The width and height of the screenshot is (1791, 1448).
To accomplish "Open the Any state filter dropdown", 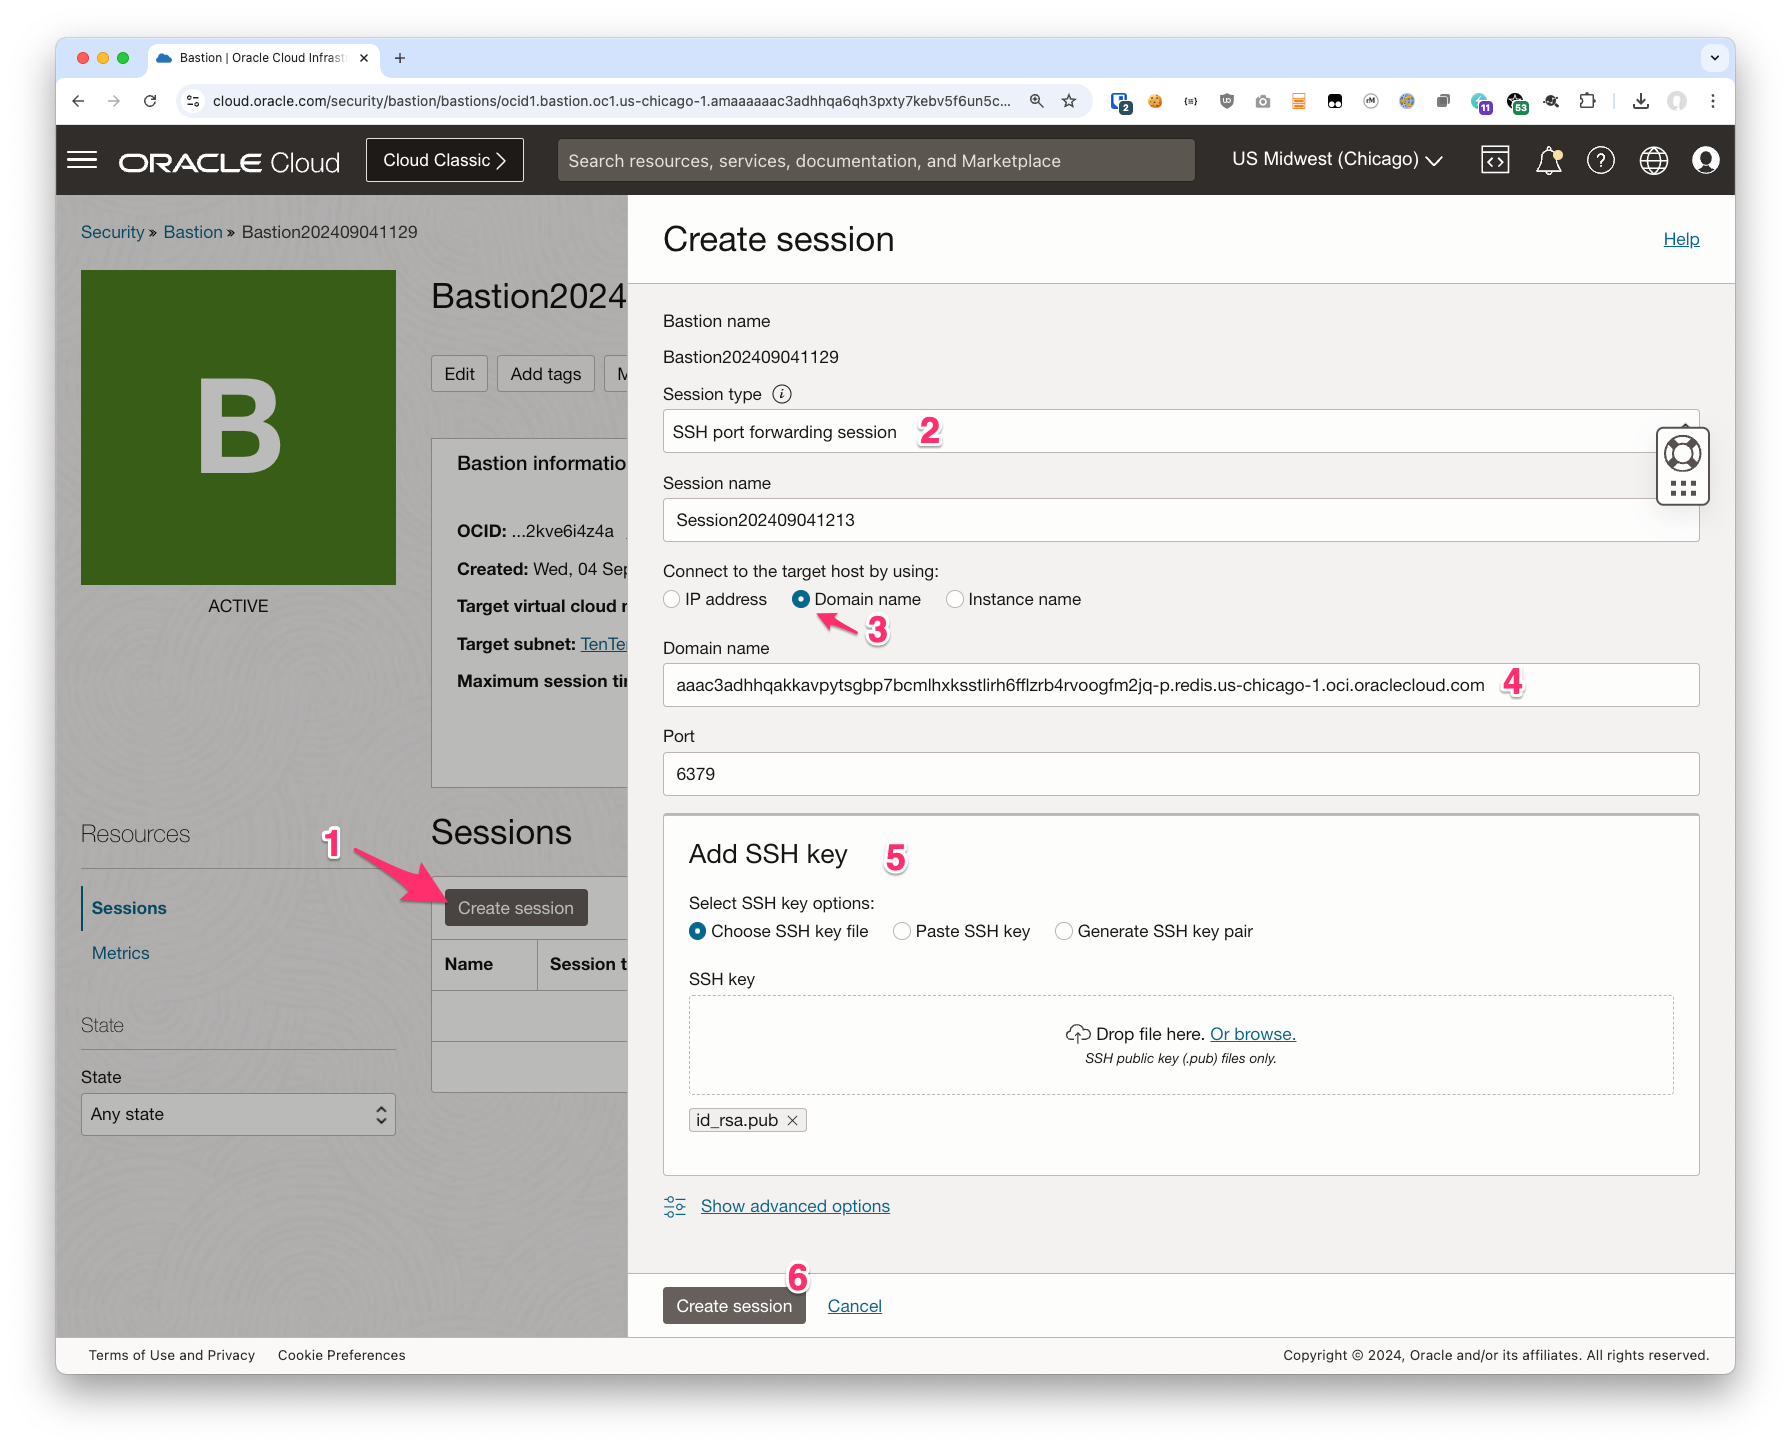I will click(x=238, y=1114).
